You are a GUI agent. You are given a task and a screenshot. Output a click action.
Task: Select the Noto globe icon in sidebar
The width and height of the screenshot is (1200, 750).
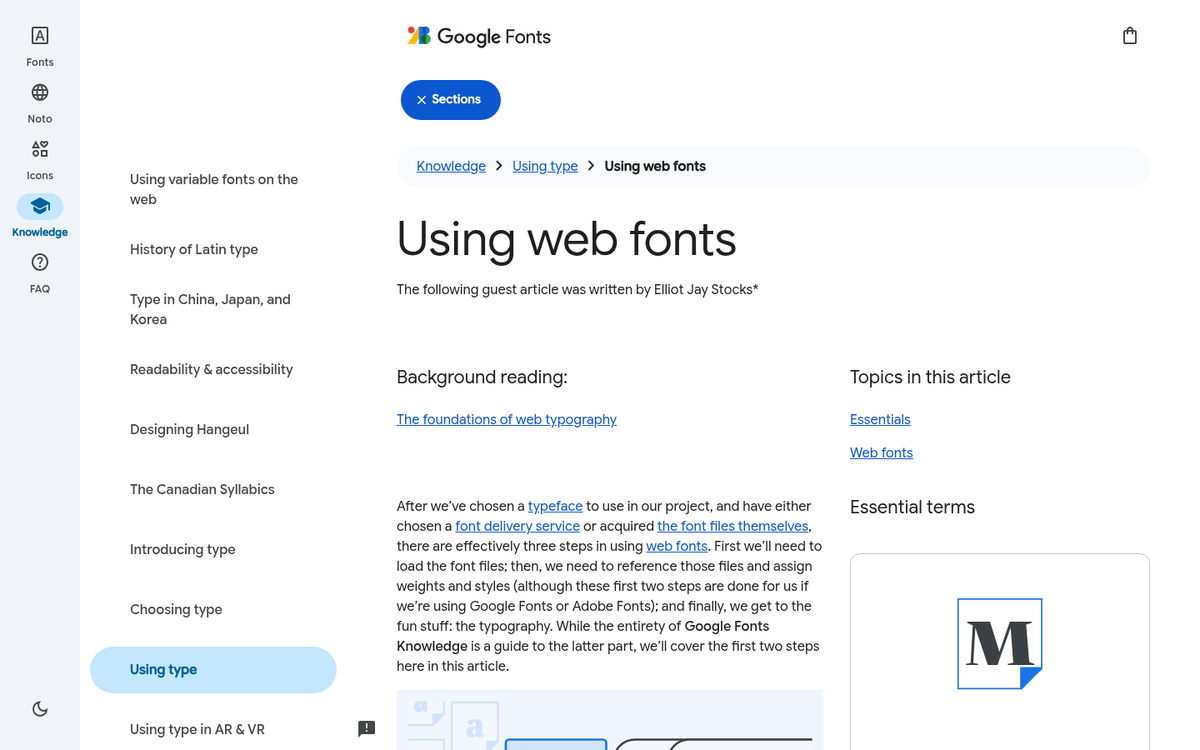point(39,101)
